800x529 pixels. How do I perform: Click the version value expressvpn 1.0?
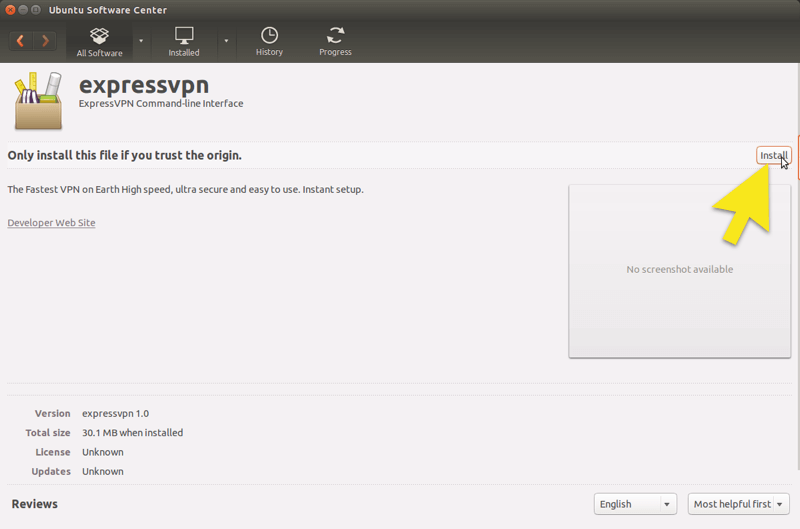[115, 414]
